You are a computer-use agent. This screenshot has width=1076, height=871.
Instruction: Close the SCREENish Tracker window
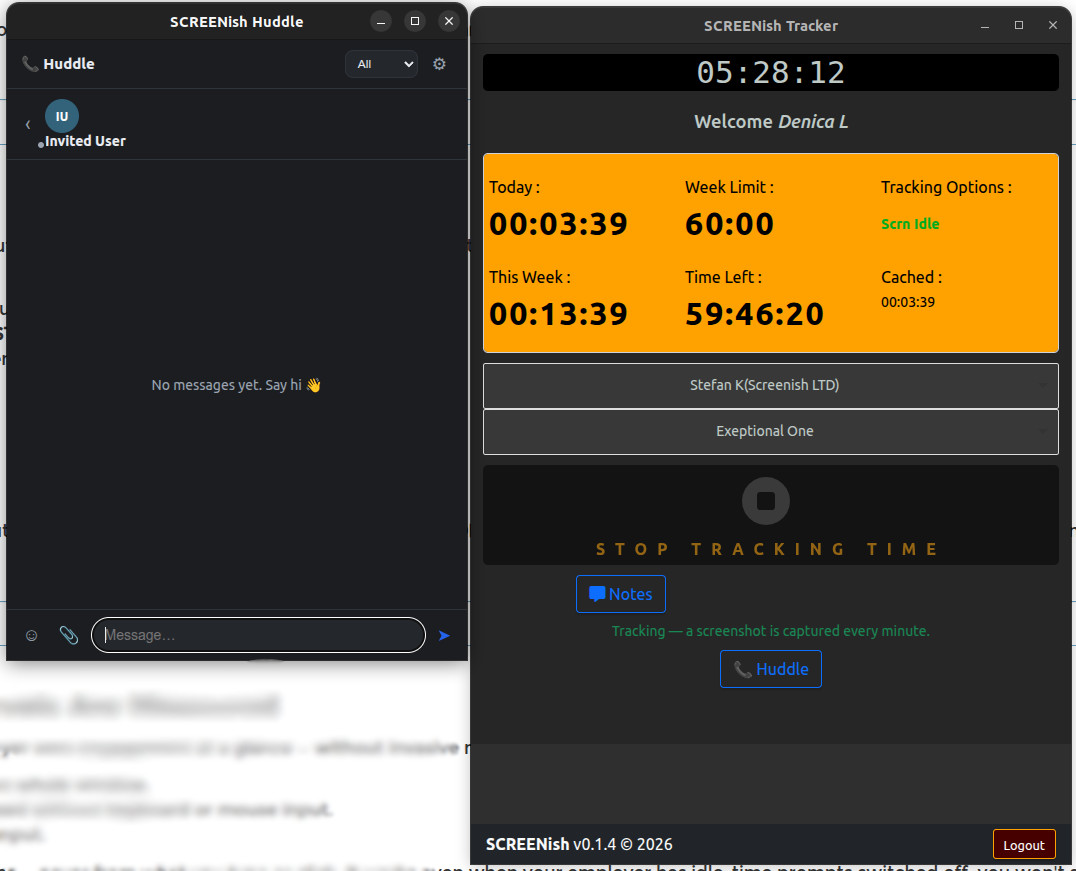coord(1053,25)
